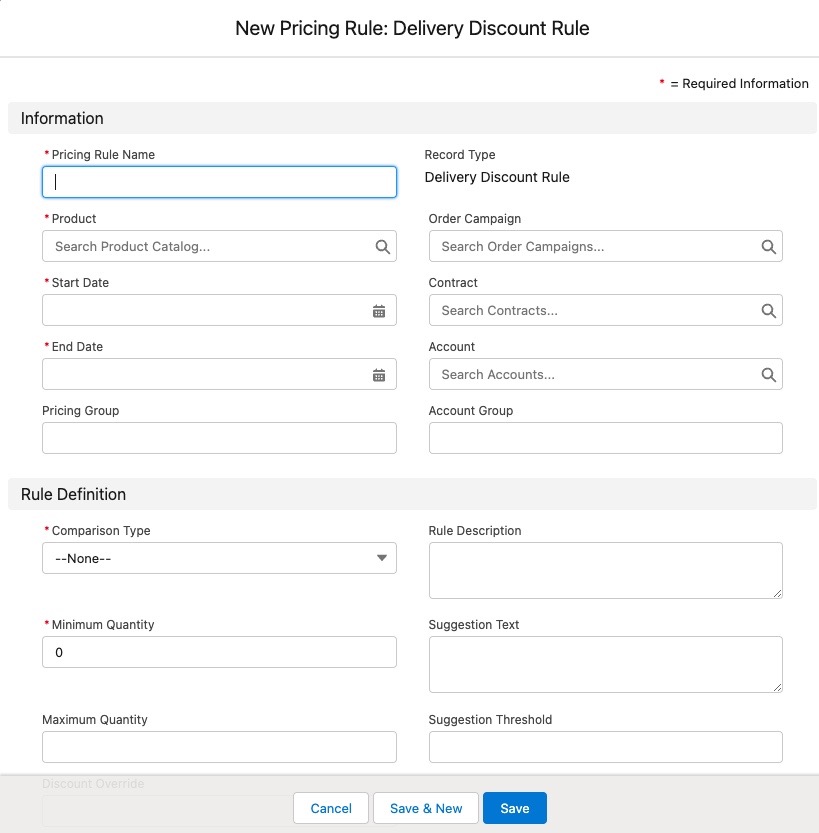Click into the Account Group field

(x=605, y=438)
